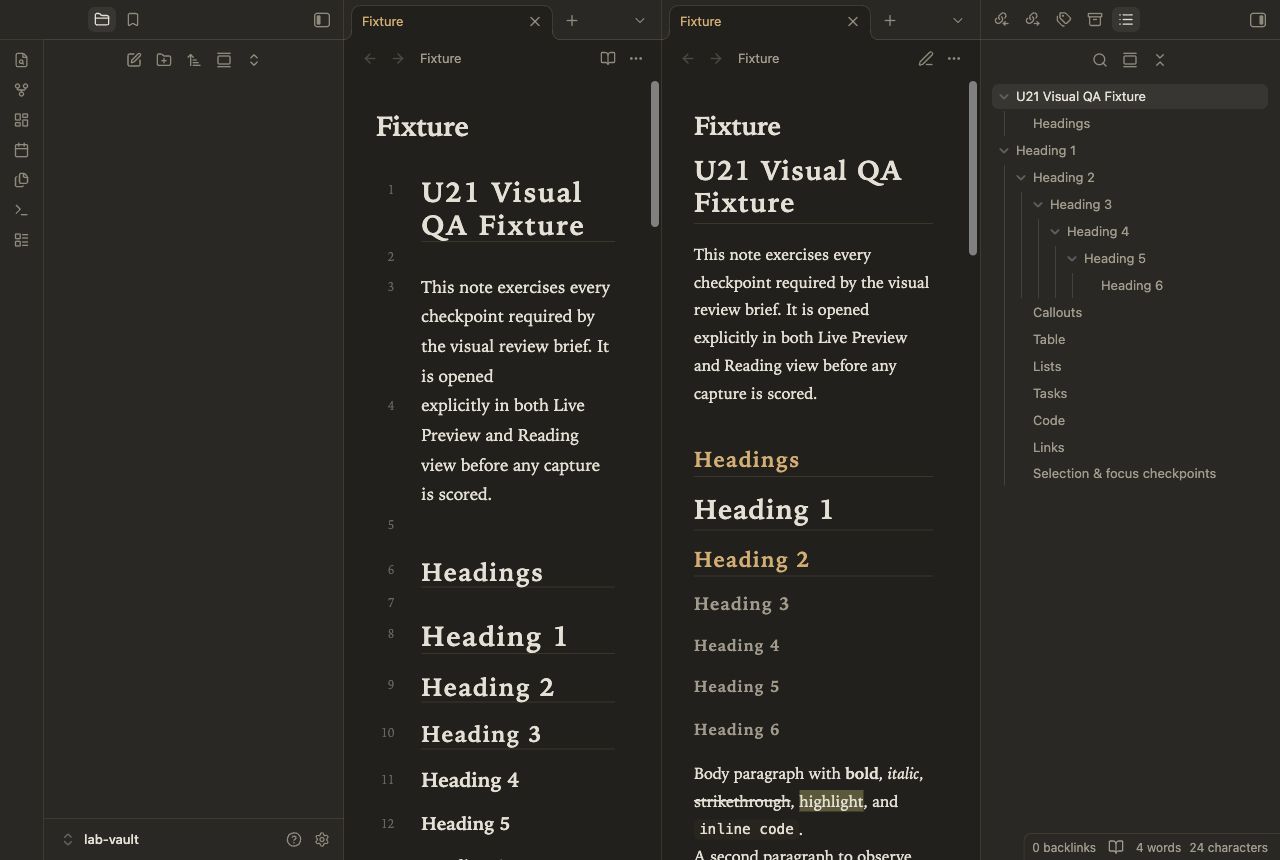This screenshot has height=860, width=1280.
Task: Collapse the Heading 3 outline chevron
Action: 1038,205
